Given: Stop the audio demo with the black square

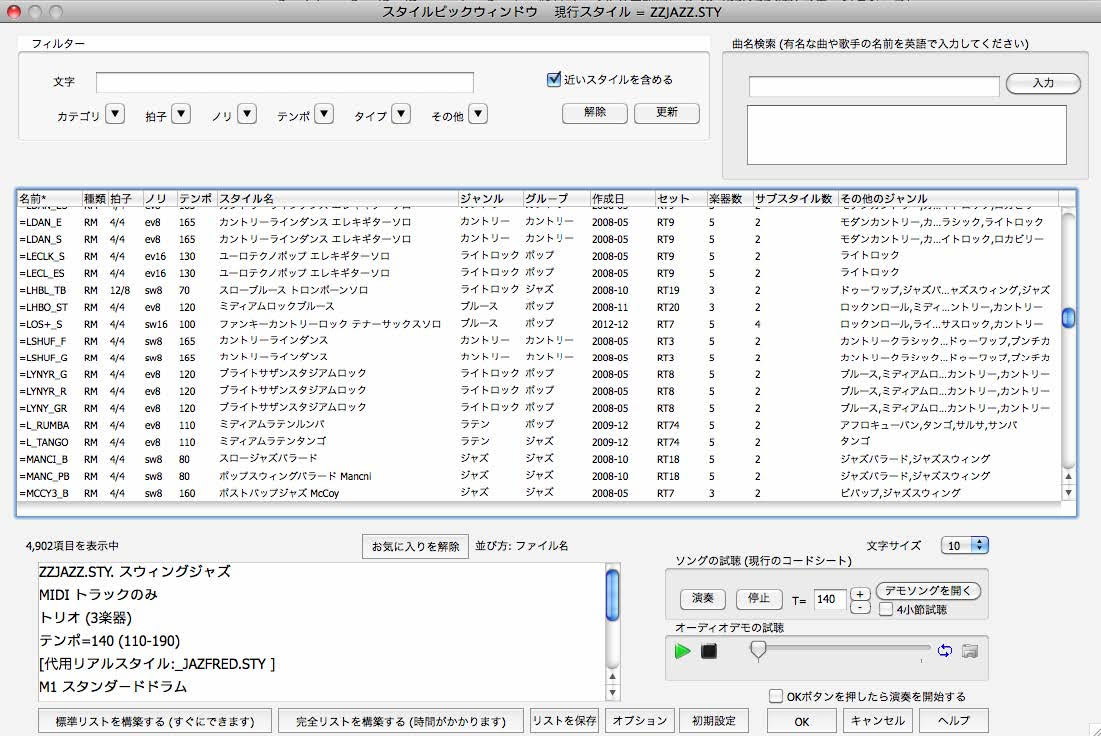Looking at the screenshot, I should 709,651.
